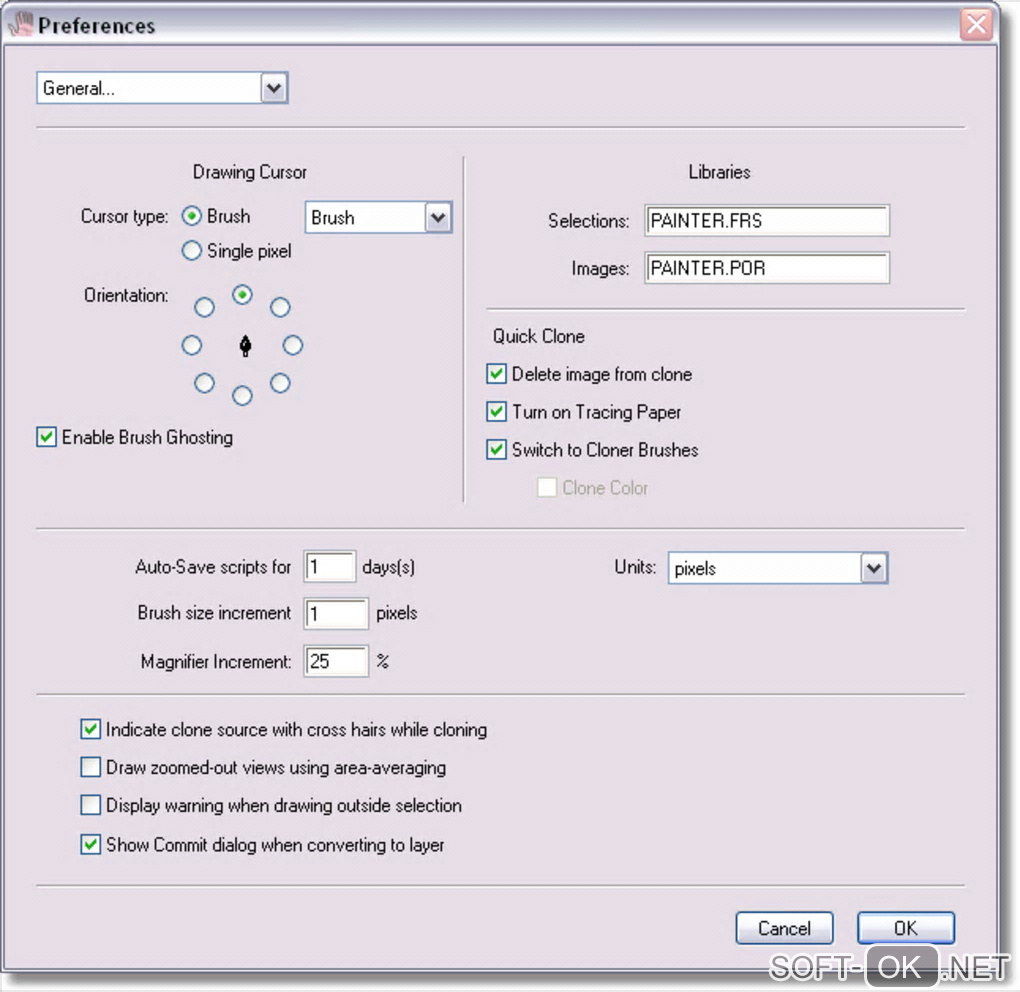
Task: Click the brush cursor icon in orientation circle
Action: pos(245,345)
